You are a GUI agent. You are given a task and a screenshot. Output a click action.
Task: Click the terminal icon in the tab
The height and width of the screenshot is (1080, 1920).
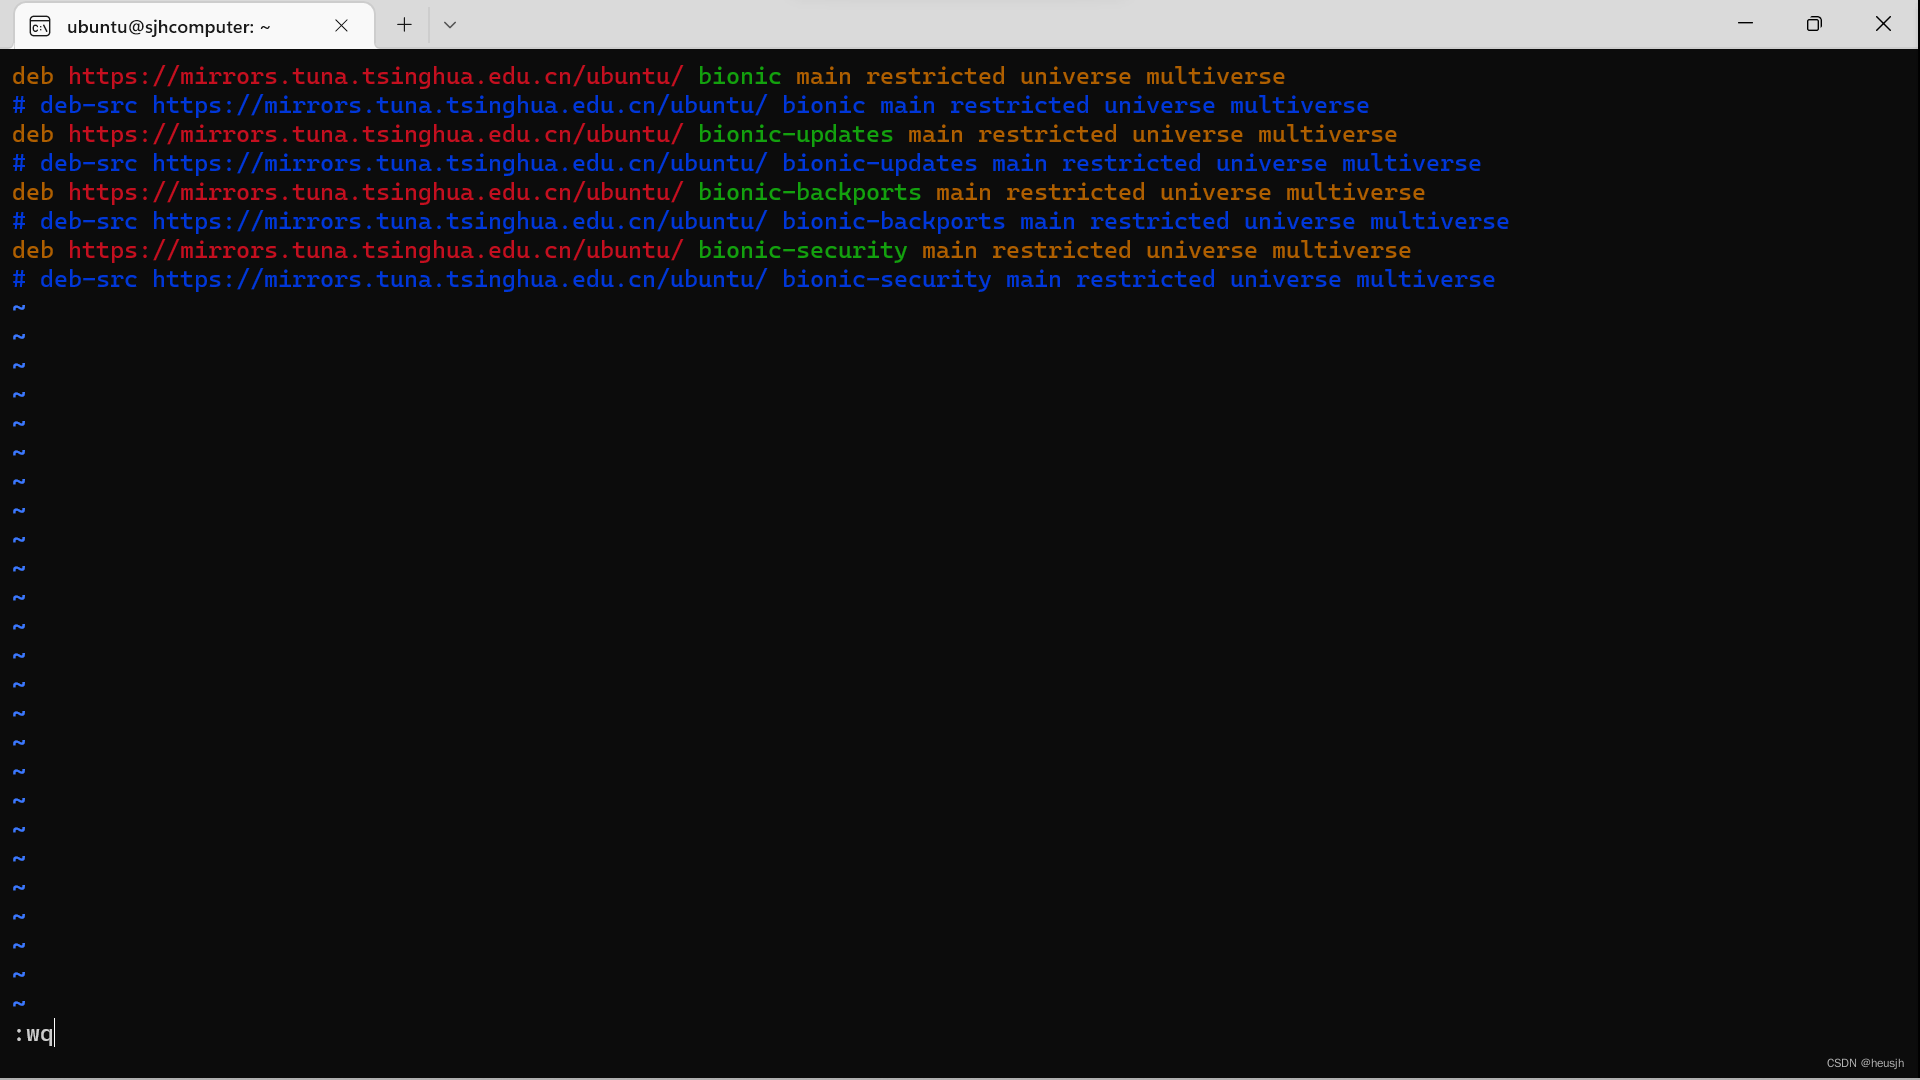40,26
